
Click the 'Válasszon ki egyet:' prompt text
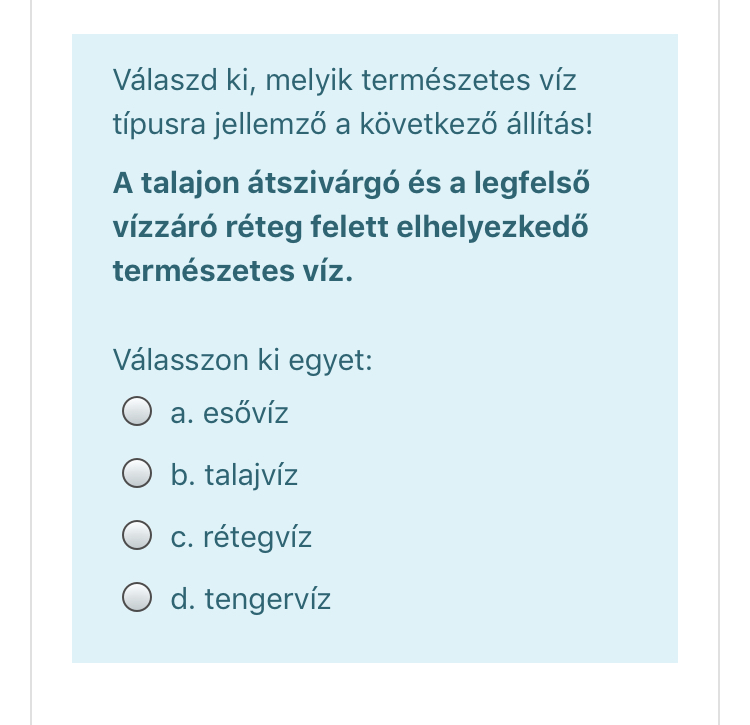coord(243,360)
